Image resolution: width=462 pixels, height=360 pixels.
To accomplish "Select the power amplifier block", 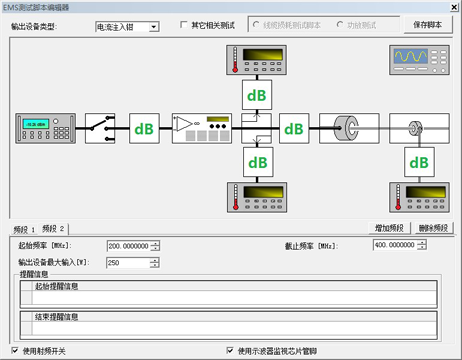I will click(202, 128).
